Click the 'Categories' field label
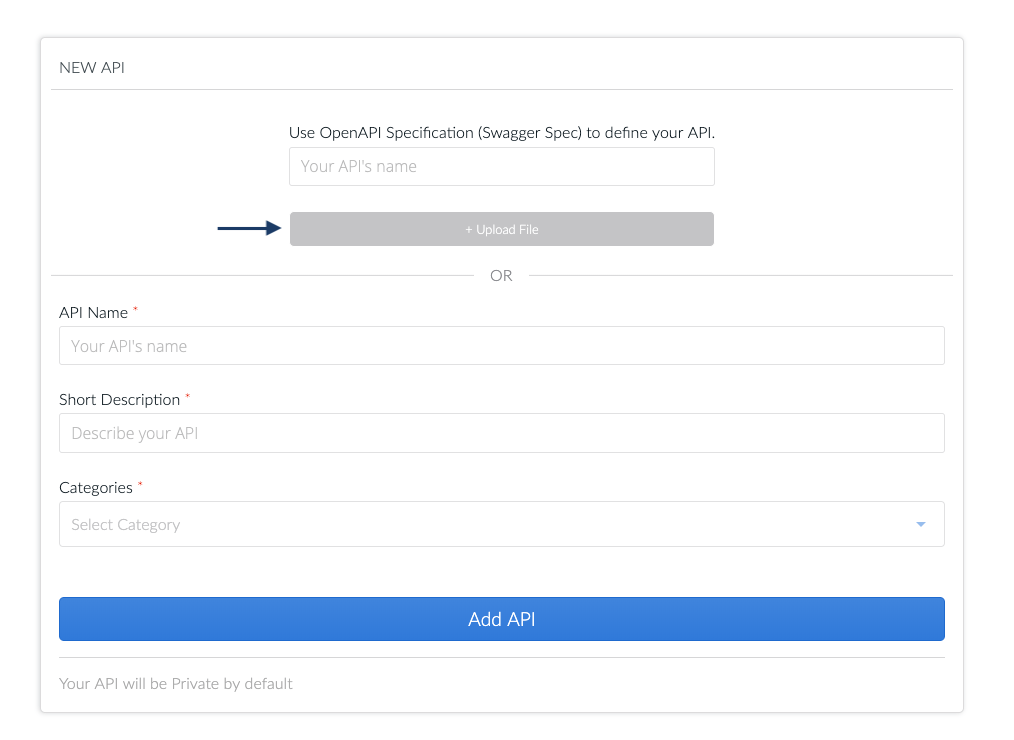Image resolution: width=1014 pixels, height=740 pixels. [96, 488]
